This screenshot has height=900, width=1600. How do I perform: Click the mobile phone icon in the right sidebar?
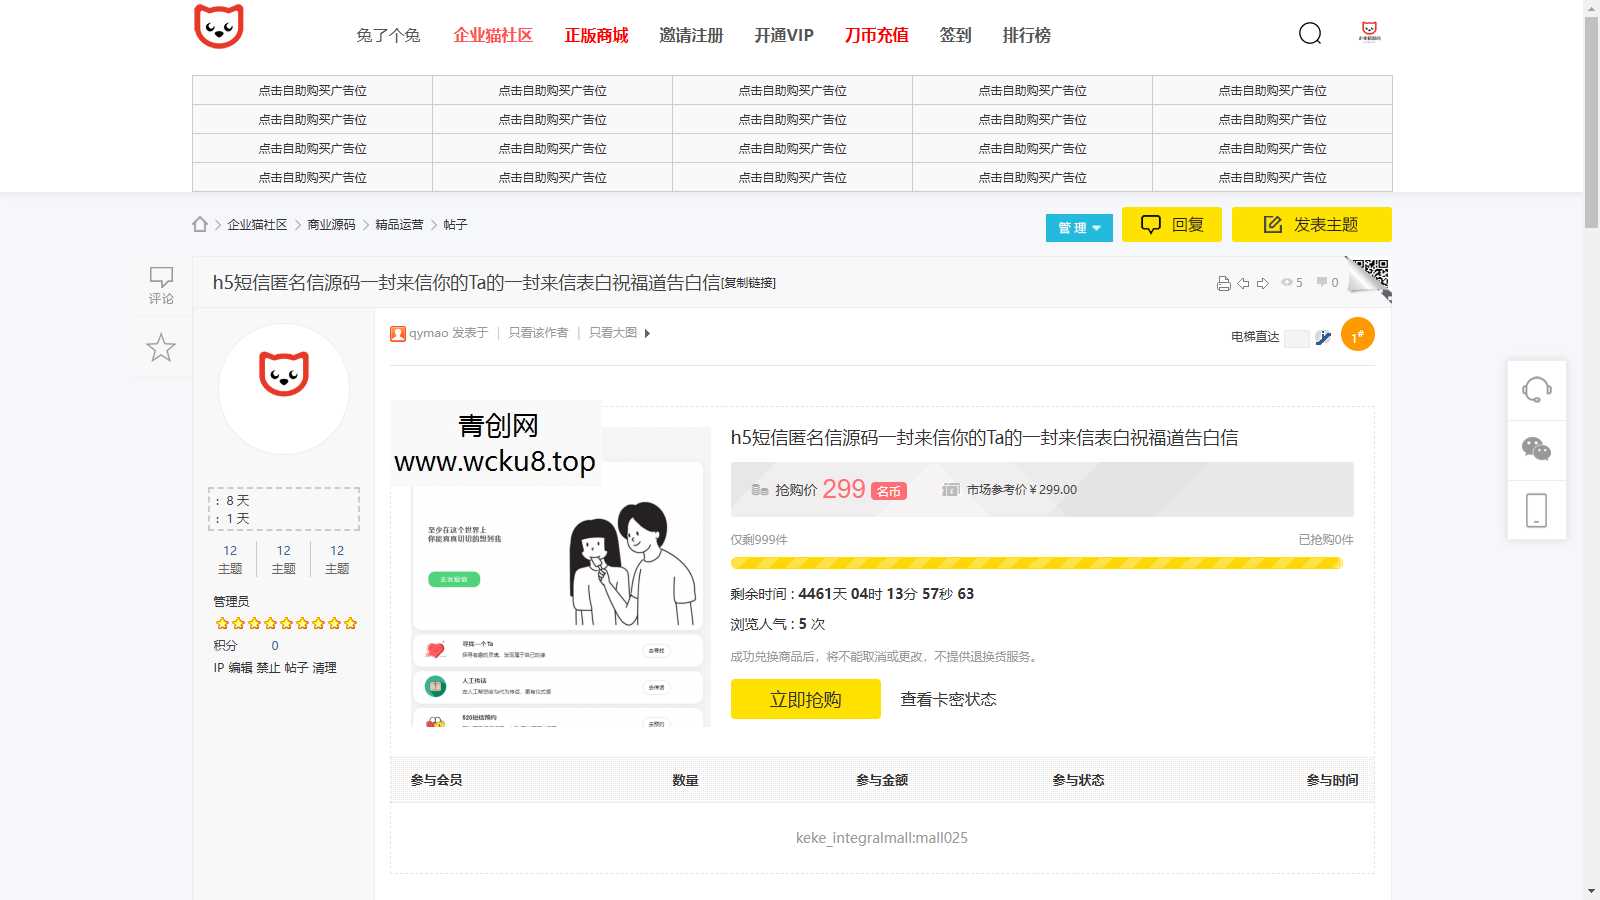pyautogui.click(x=1537, y=509)
